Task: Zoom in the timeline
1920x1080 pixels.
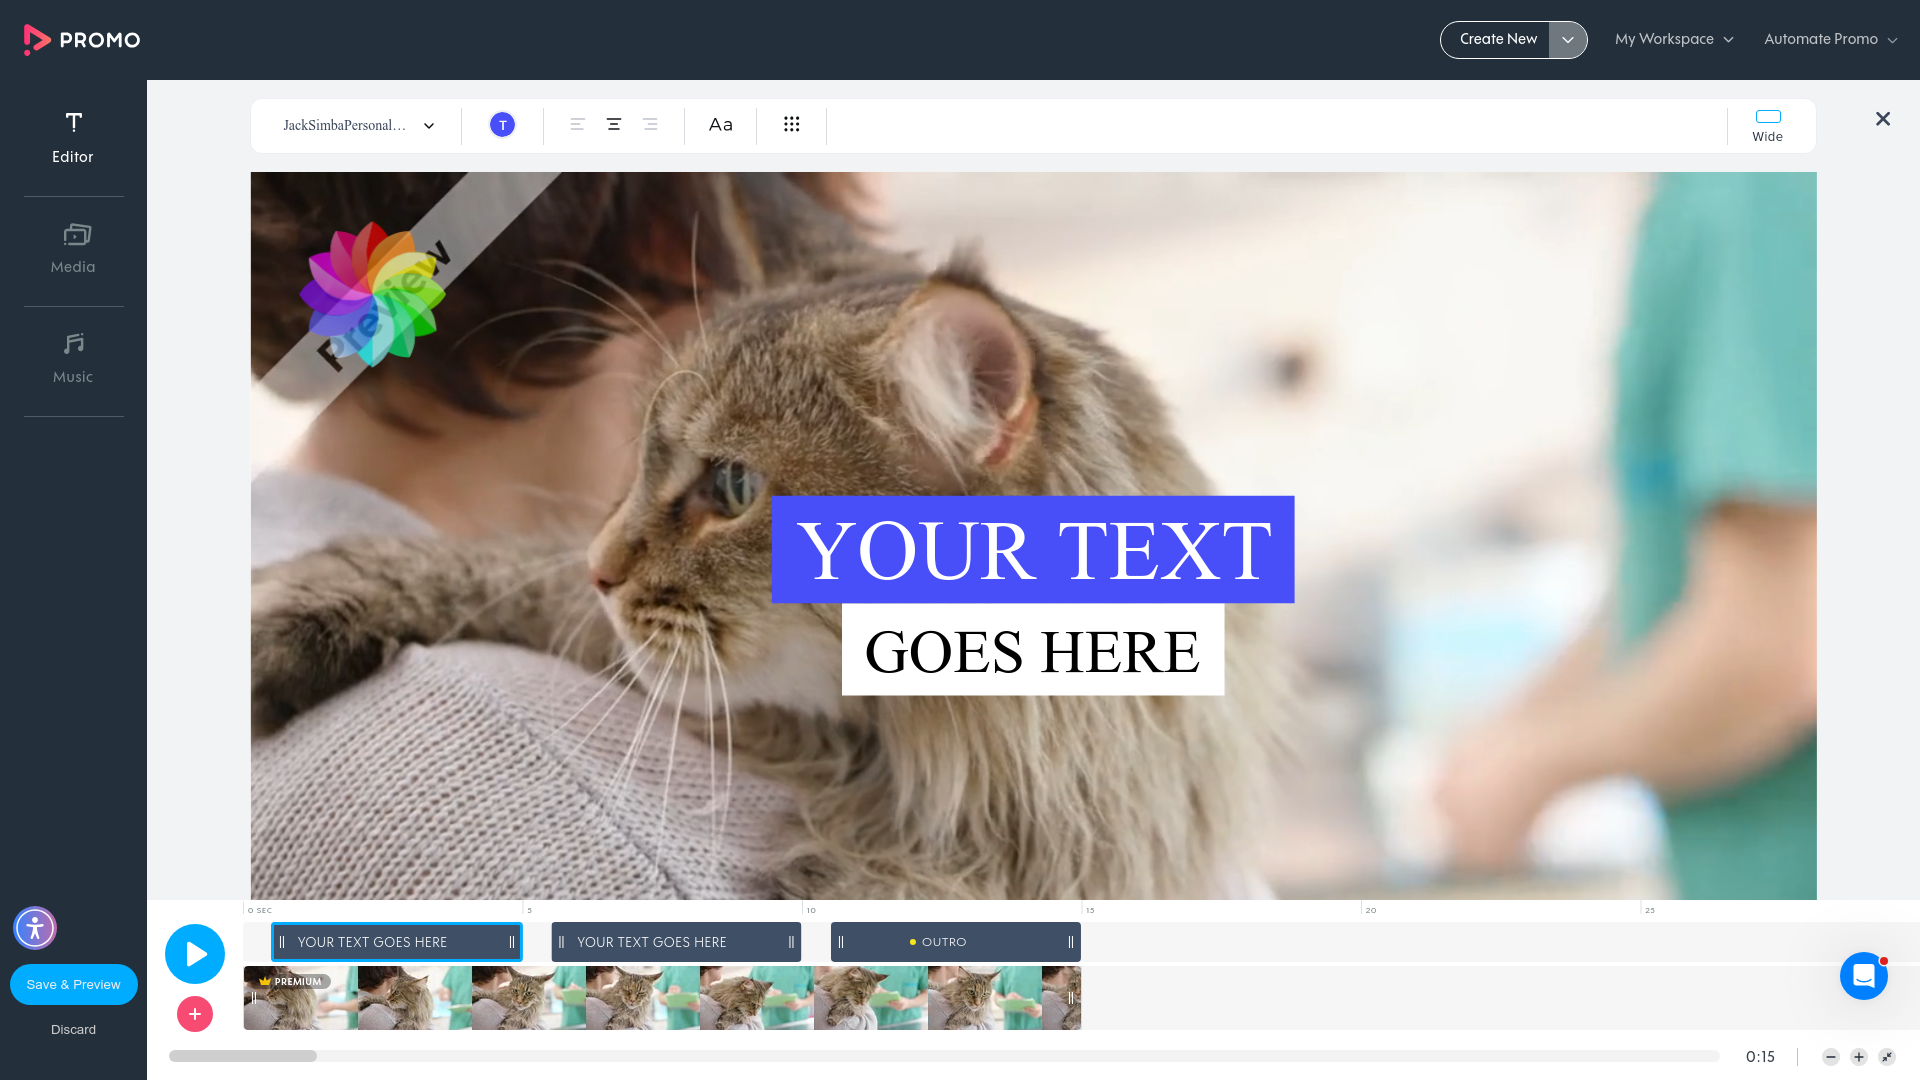Action: (x=1859, y=1057)
